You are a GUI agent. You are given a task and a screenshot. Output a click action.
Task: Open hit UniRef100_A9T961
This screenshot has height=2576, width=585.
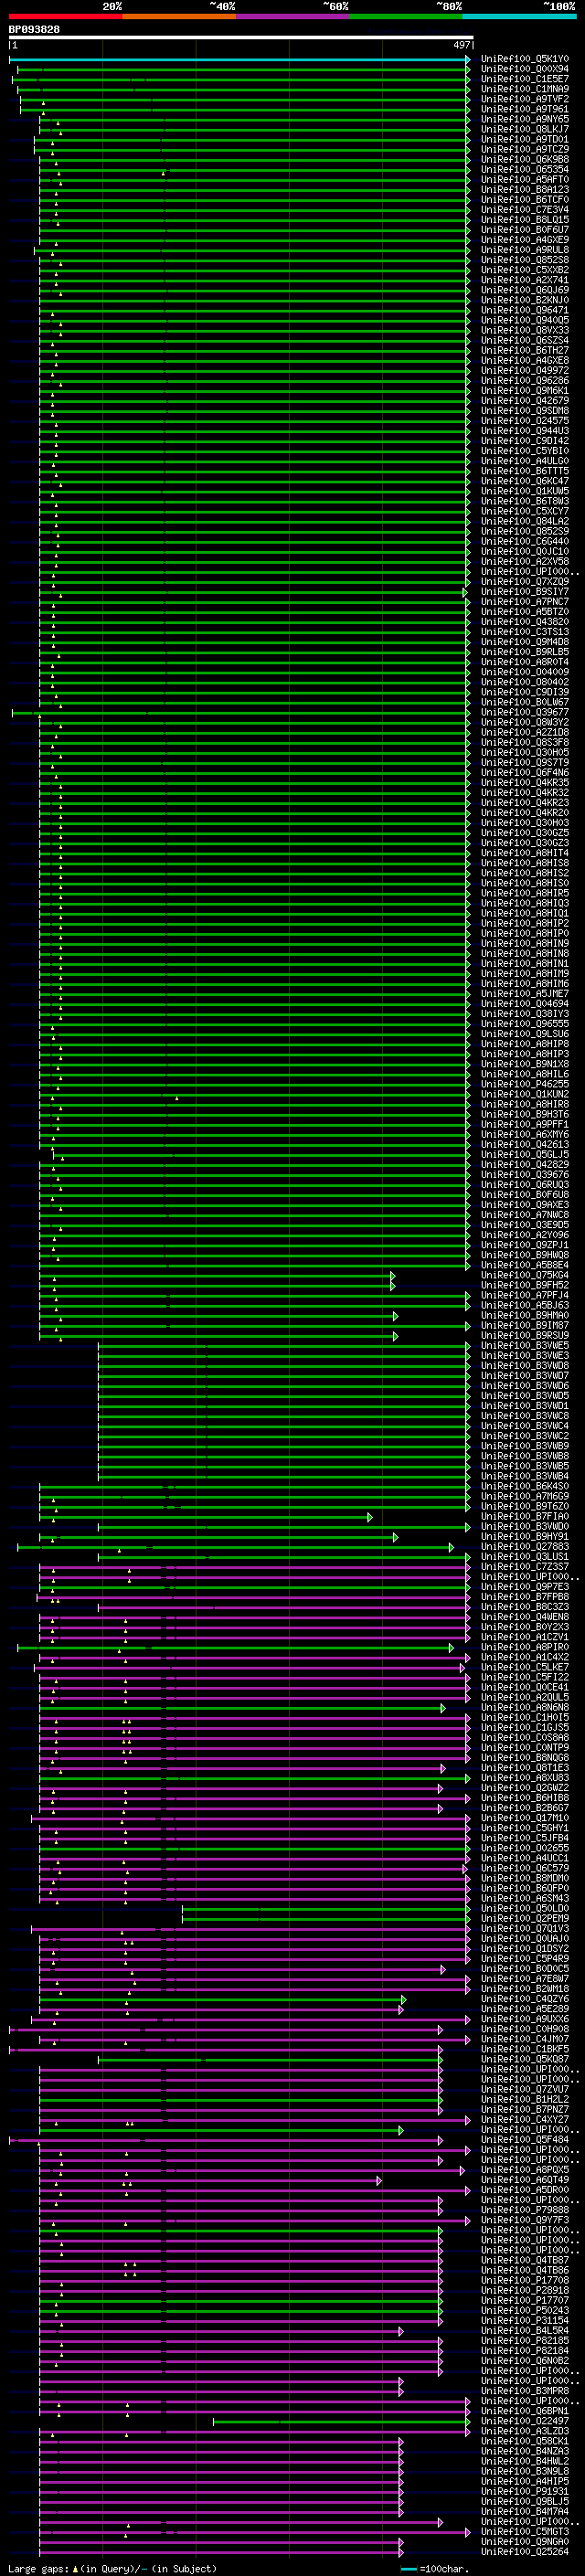click(x=525, y=109)
